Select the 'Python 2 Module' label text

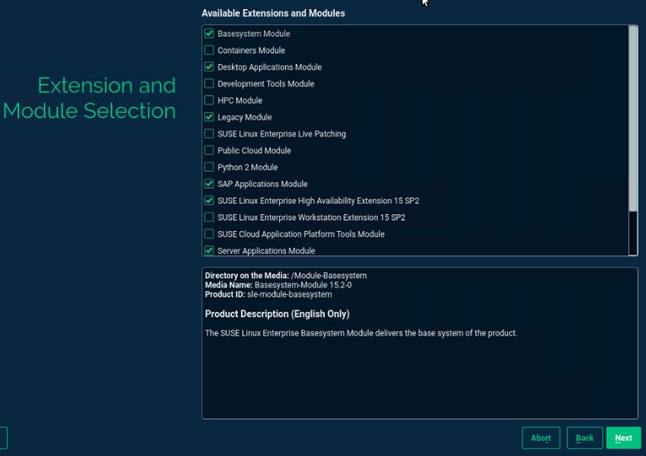(x=248, y=167)
